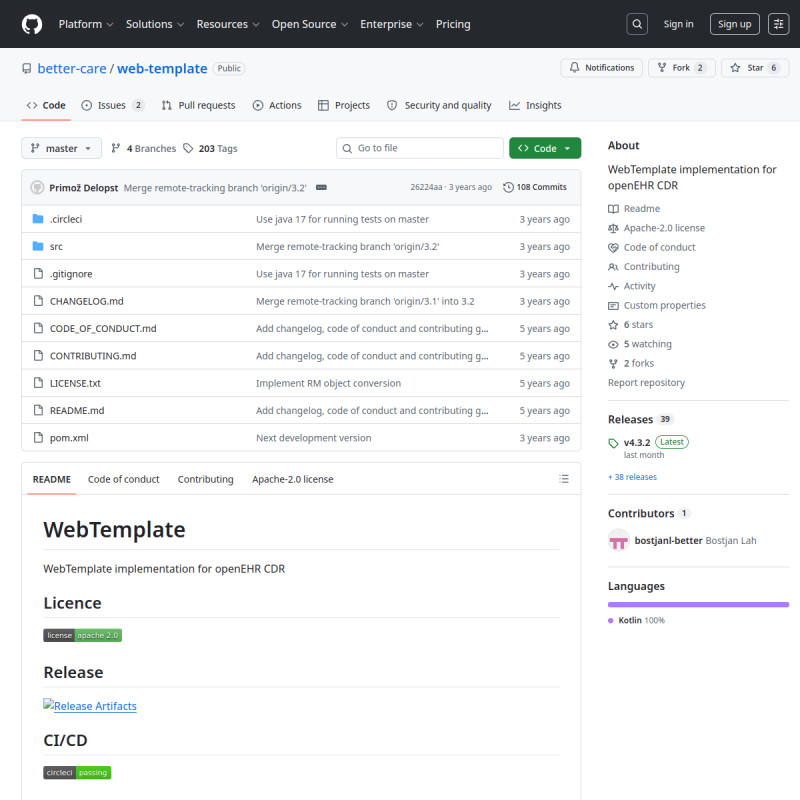Open the Pricing link

point(453,24)
